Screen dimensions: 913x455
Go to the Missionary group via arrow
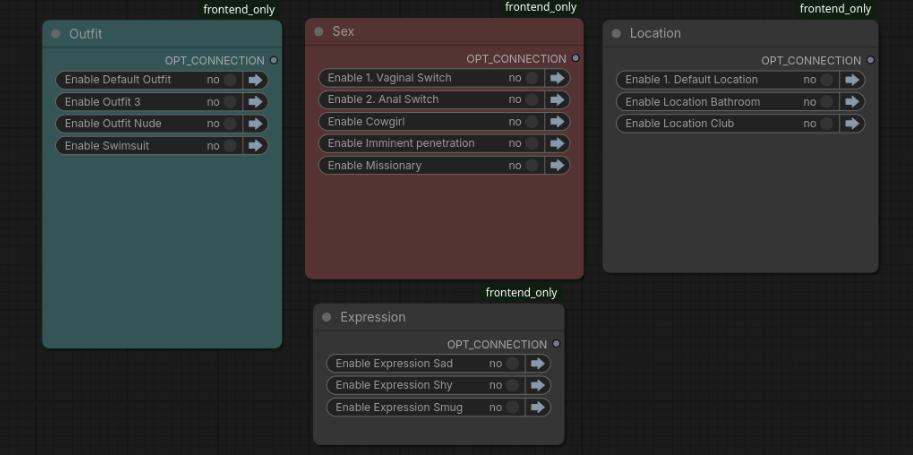pos(557,165)
